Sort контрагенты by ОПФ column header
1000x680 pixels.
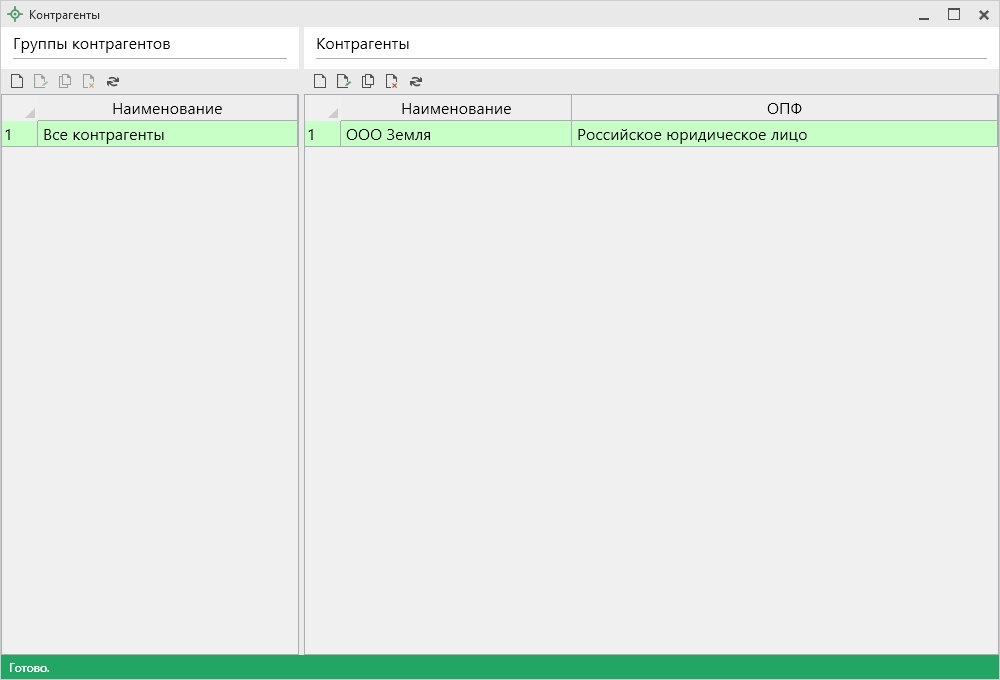[784, 108]
